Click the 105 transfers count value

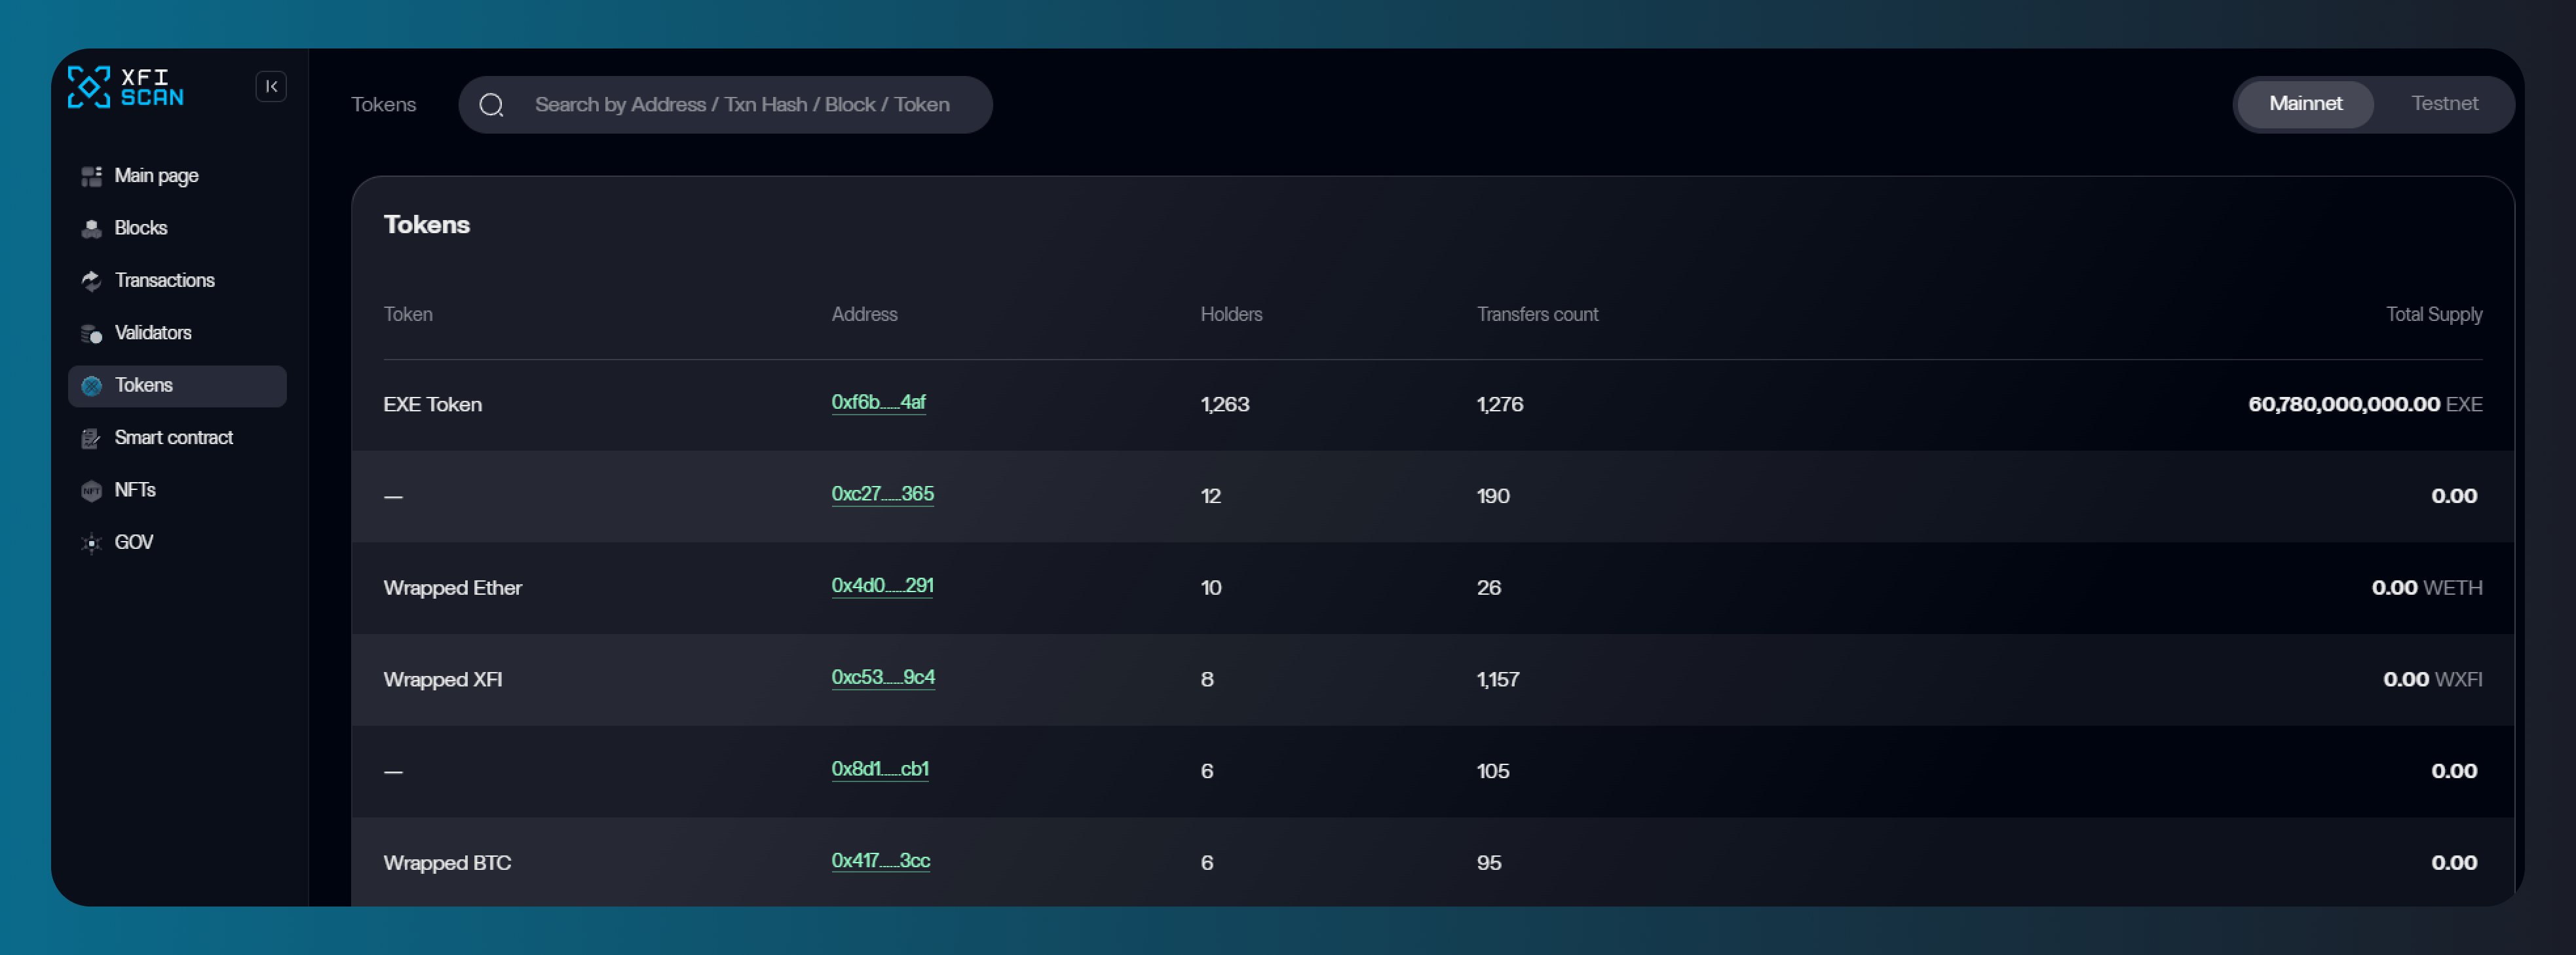tap(1493, 771)
